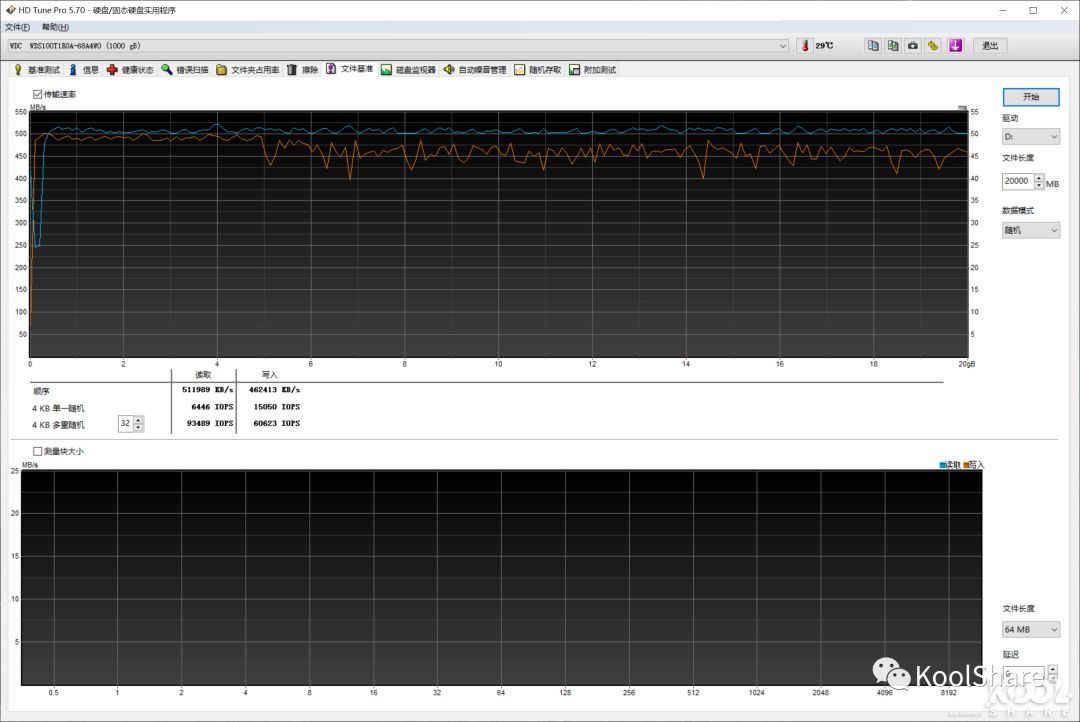Open the 磁盘监视器 disk monitor tab

point(408,70)
